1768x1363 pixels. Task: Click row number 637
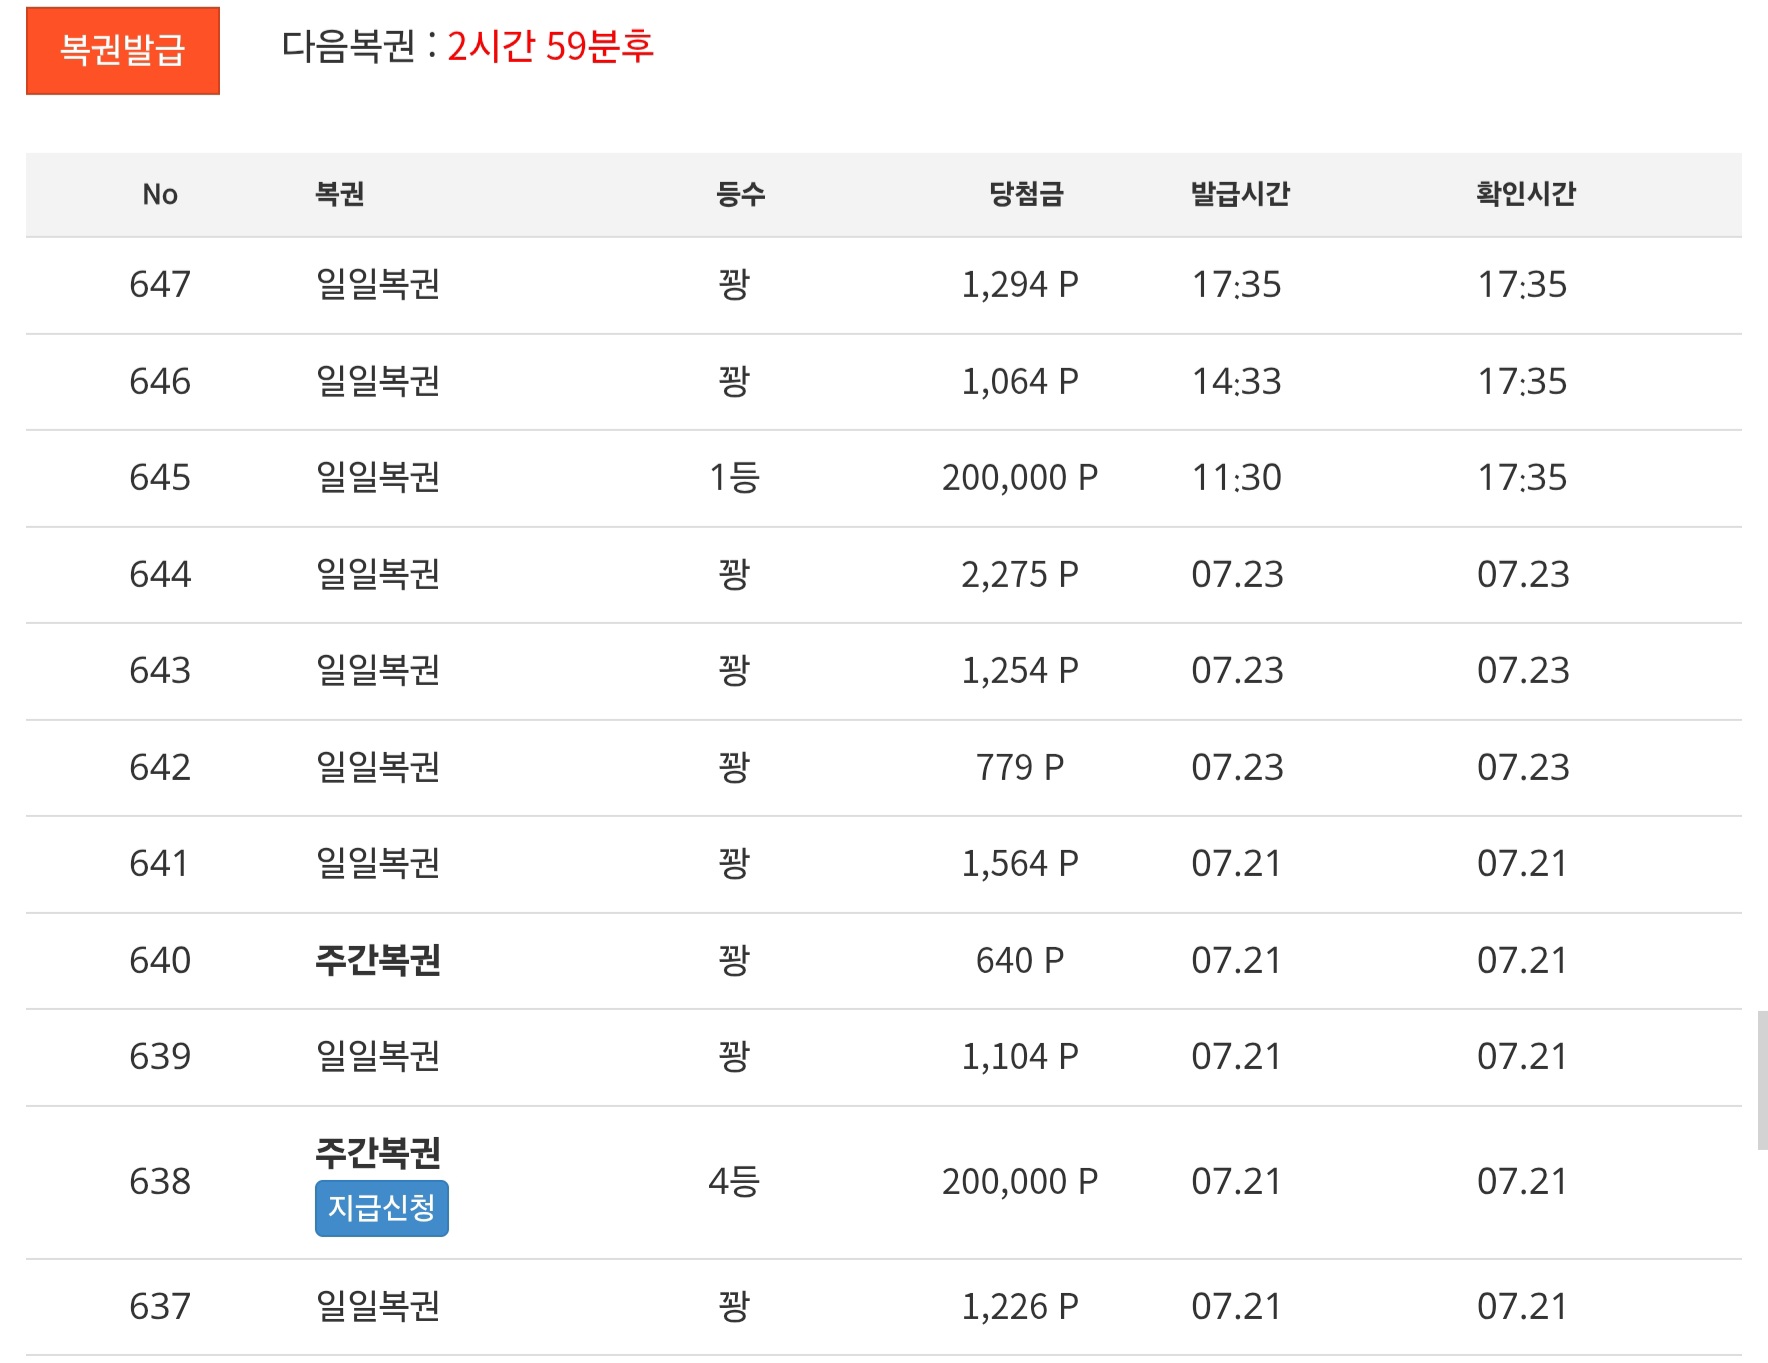point(160,1307)
